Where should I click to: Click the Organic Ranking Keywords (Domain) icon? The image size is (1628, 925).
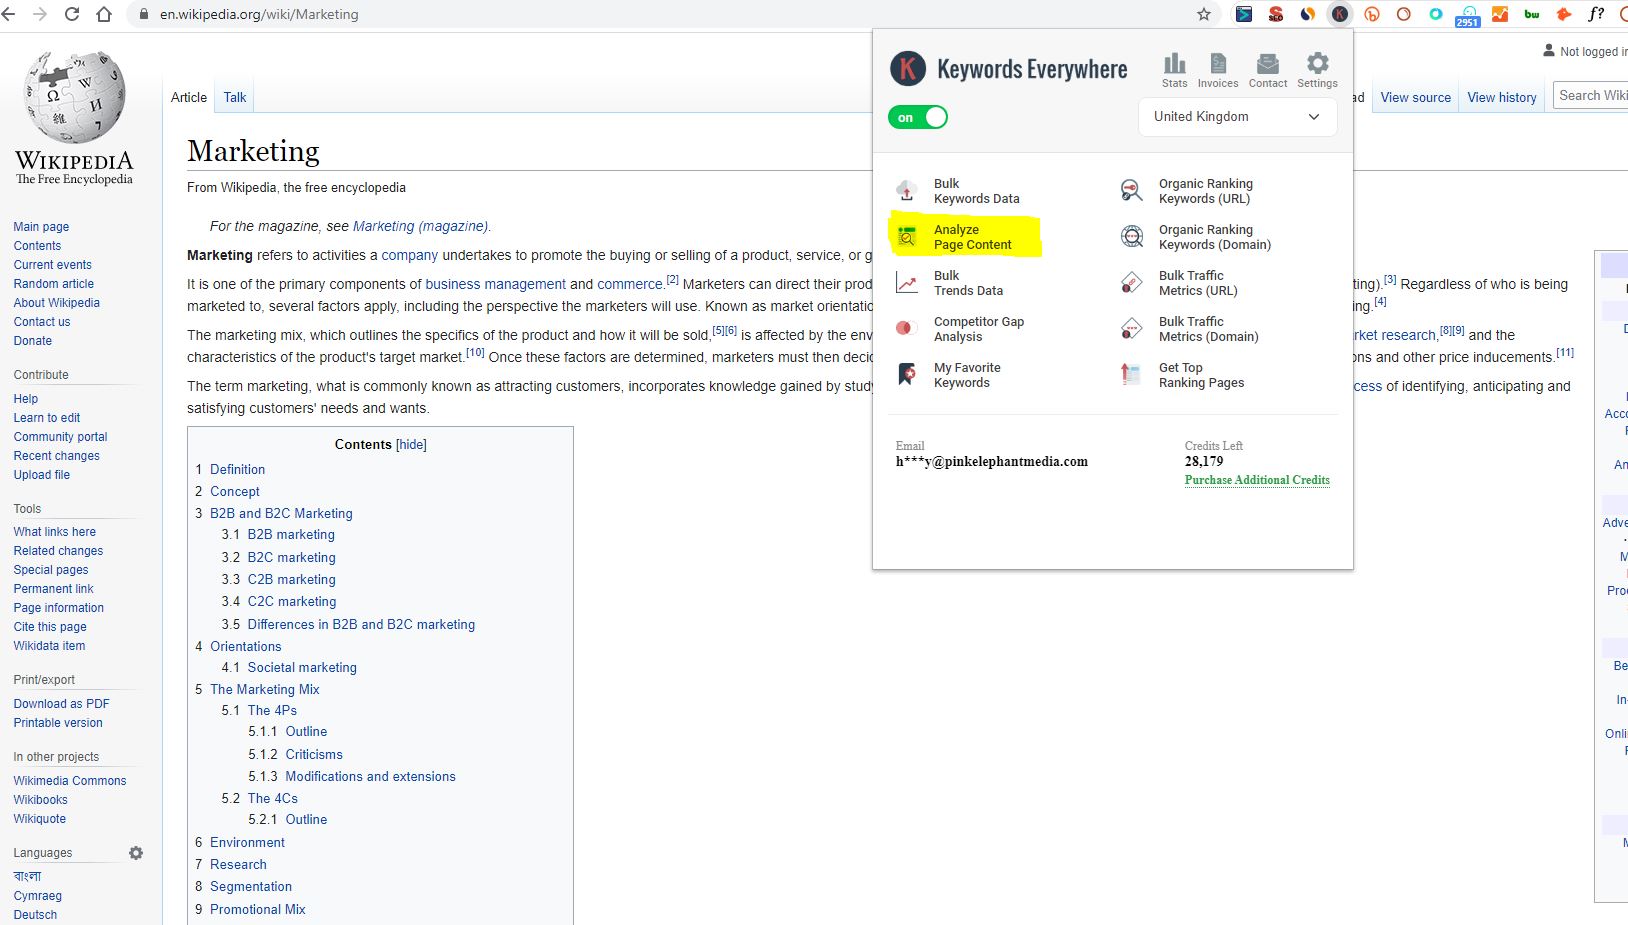(1131, 236)
